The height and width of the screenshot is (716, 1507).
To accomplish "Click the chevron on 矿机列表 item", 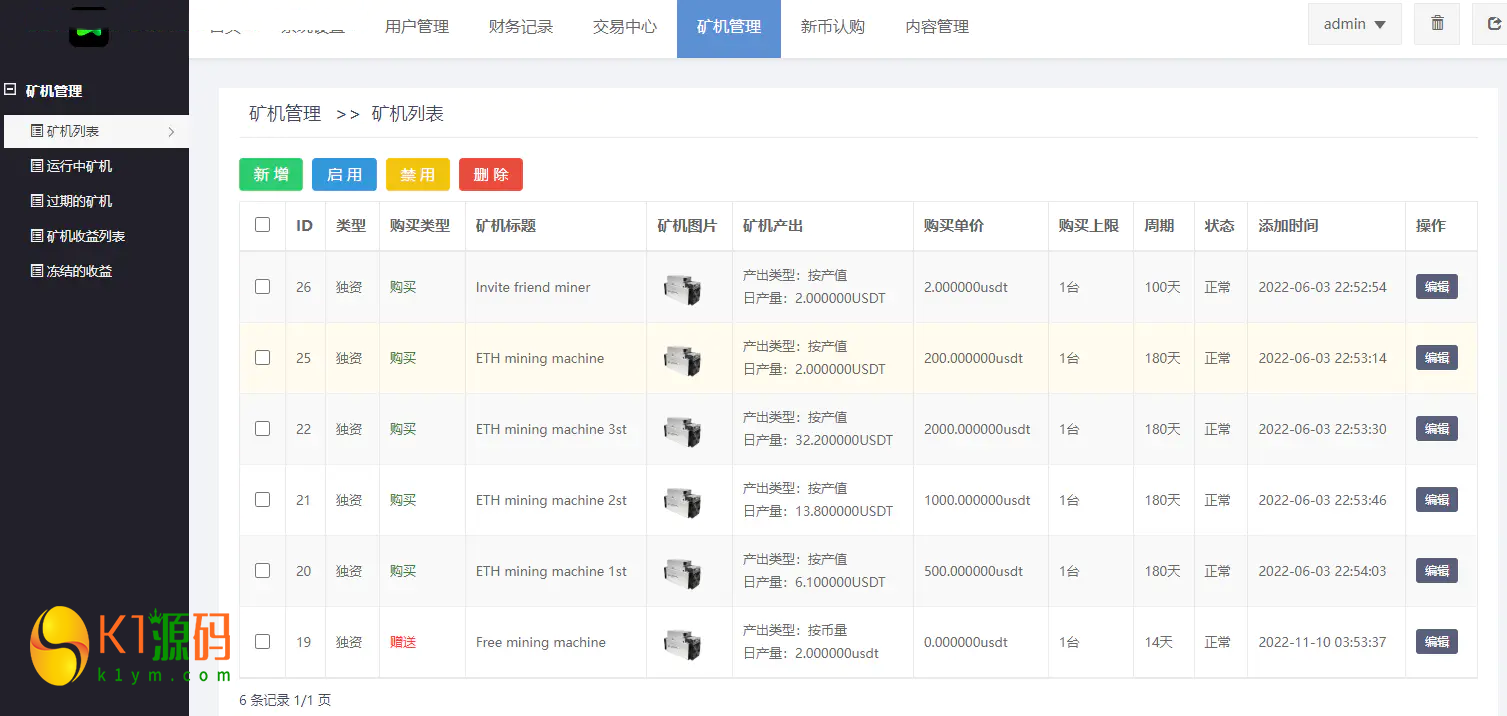I will tap(171, 131).
